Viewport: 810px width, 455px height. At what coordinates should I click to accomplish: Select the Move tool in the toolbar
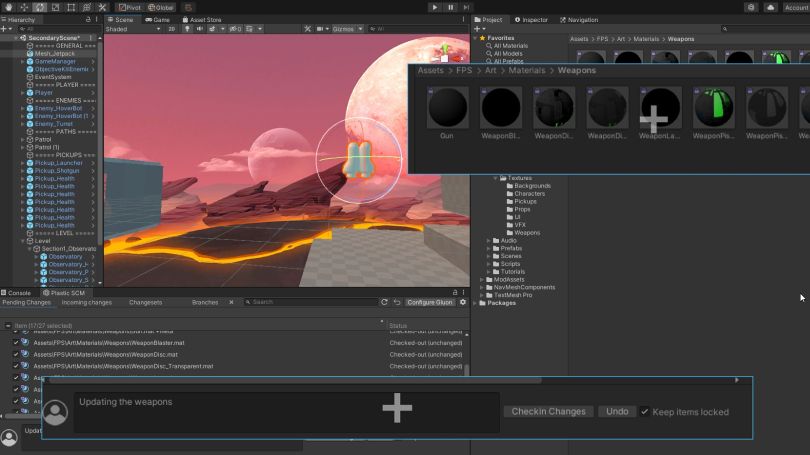[x=24, y=7]
